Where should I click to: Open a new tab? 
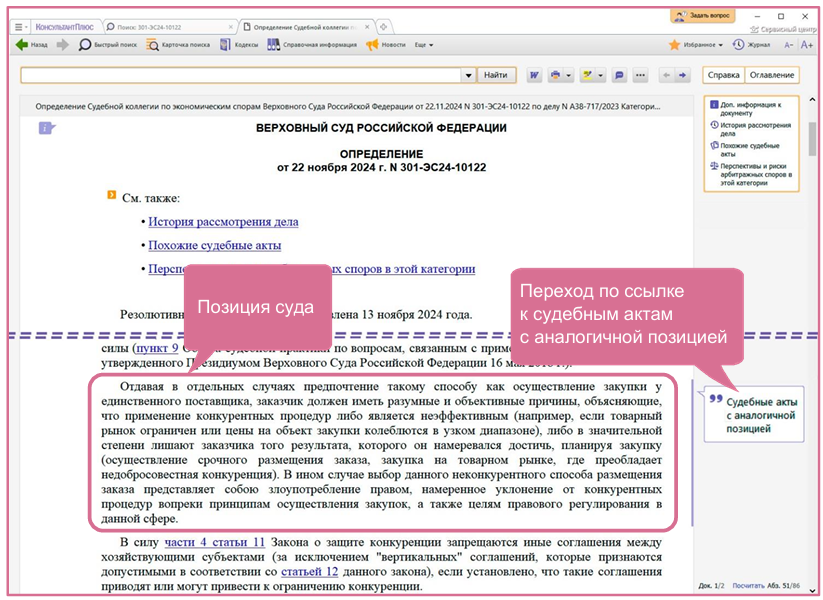tap(384, 27)
